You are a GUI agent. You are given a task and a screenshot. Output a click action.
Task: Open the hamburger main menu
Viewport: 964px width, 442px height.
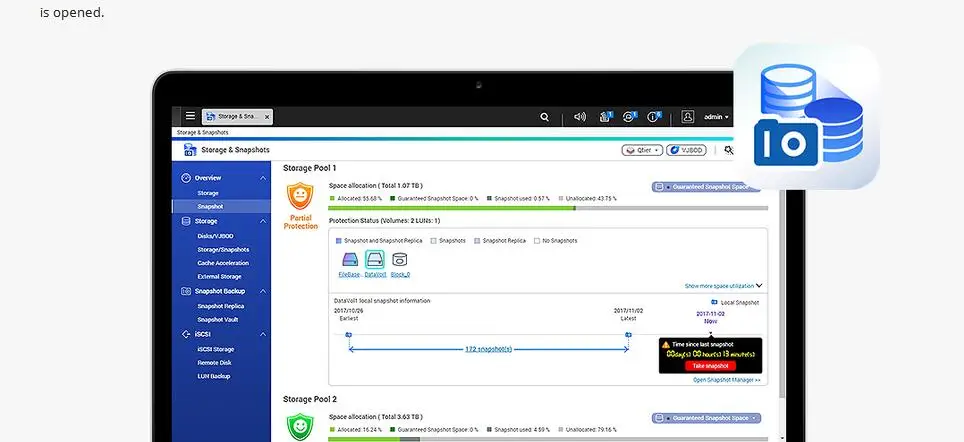191,116
